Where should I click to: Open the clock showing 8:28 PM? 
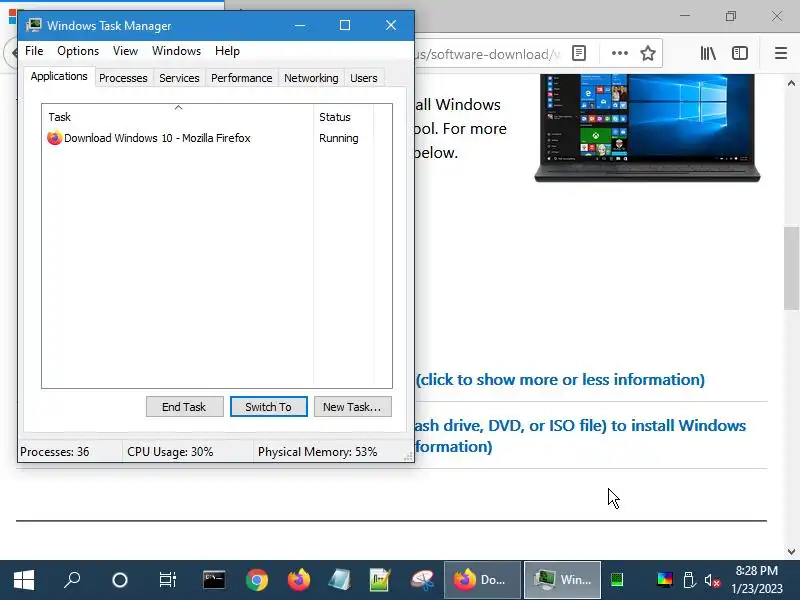pyautogui.click(x=757, y=580)
